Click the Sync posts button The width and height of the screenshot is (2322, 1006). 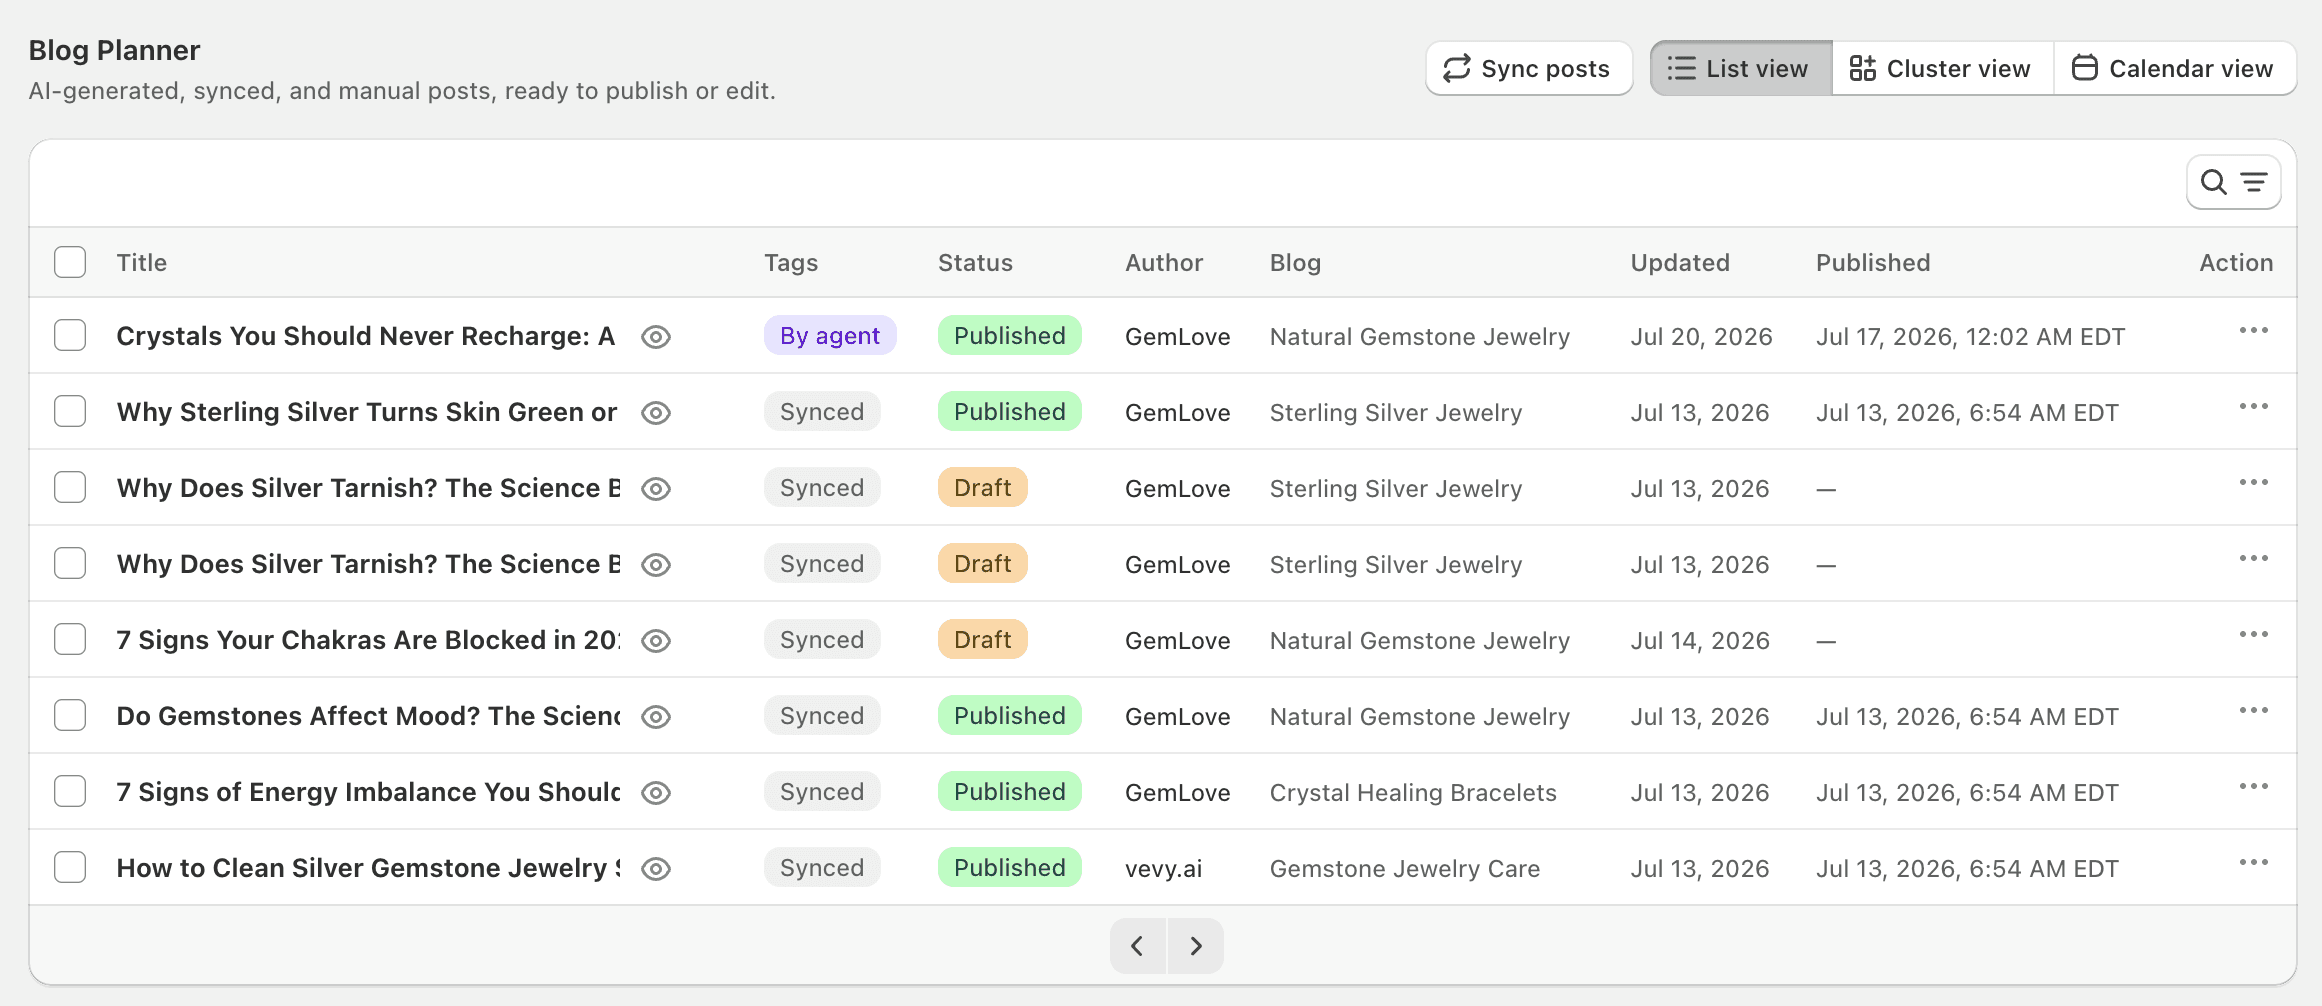(x=1529, y=68)
